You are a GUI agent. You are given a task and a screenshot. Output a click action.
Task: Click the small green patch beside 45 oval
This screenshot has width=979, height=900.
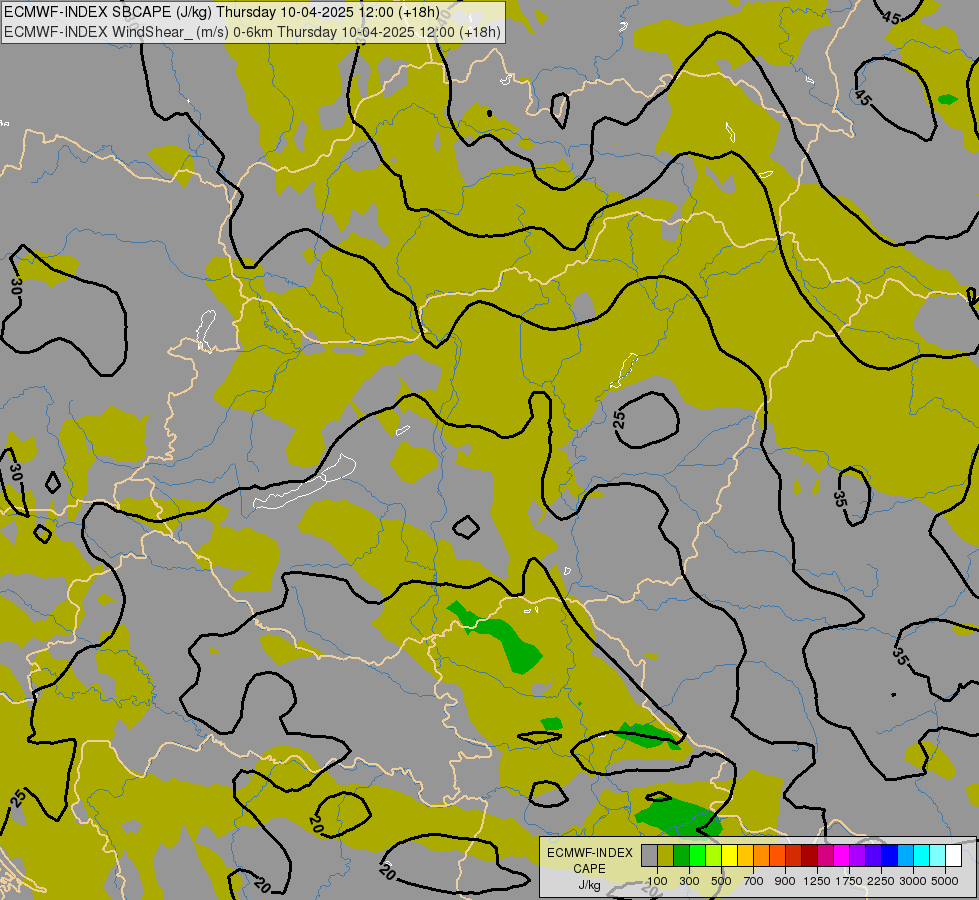948,99
